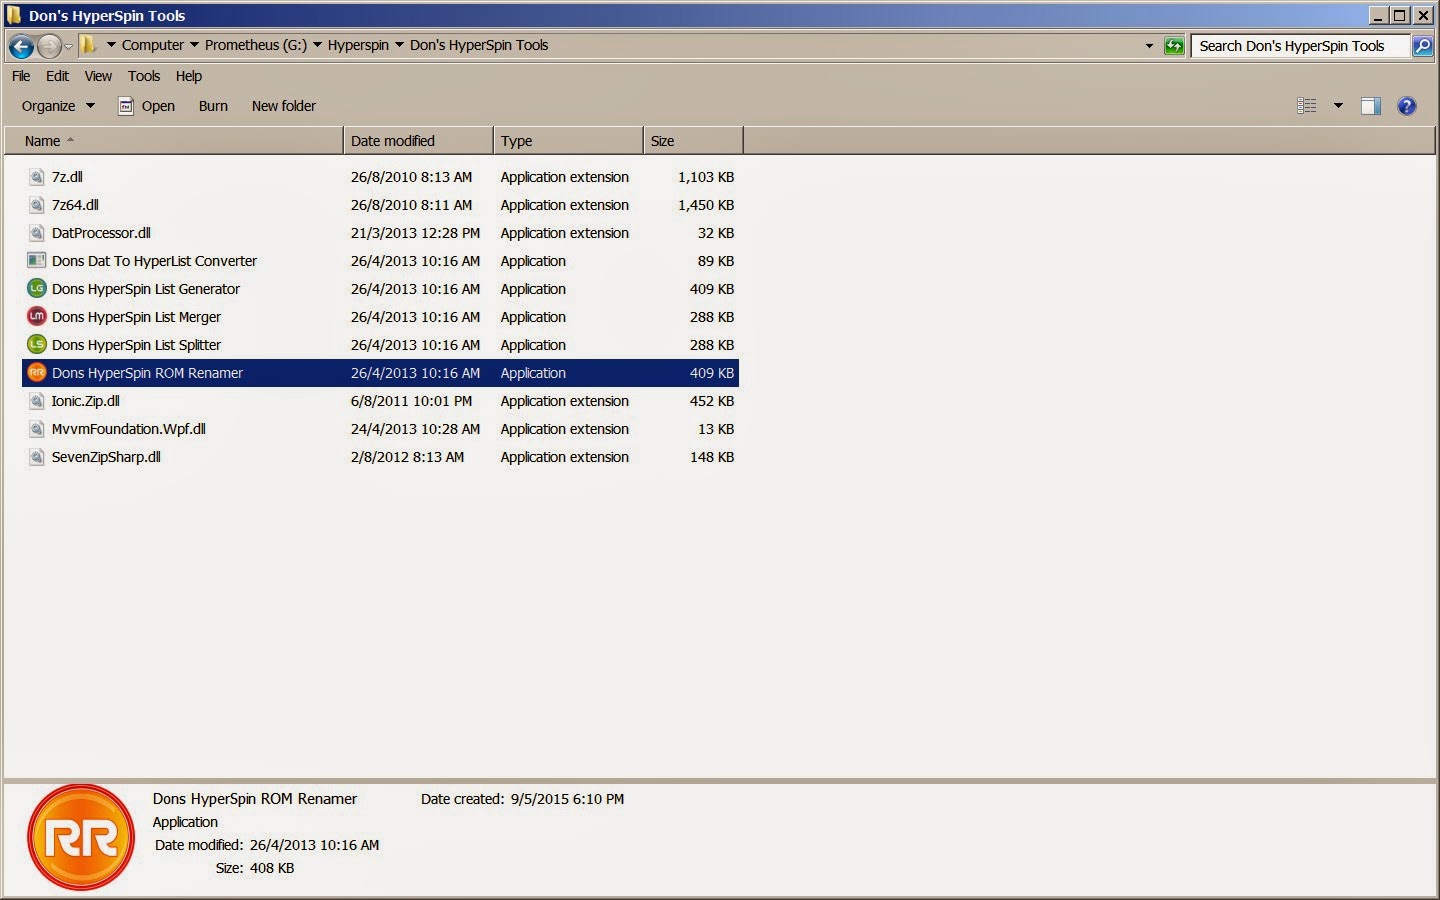The height and width of the screenshot is (900, 1440).
Task: Click the Back navigation arrow
Action: click(x=21, y=46)
